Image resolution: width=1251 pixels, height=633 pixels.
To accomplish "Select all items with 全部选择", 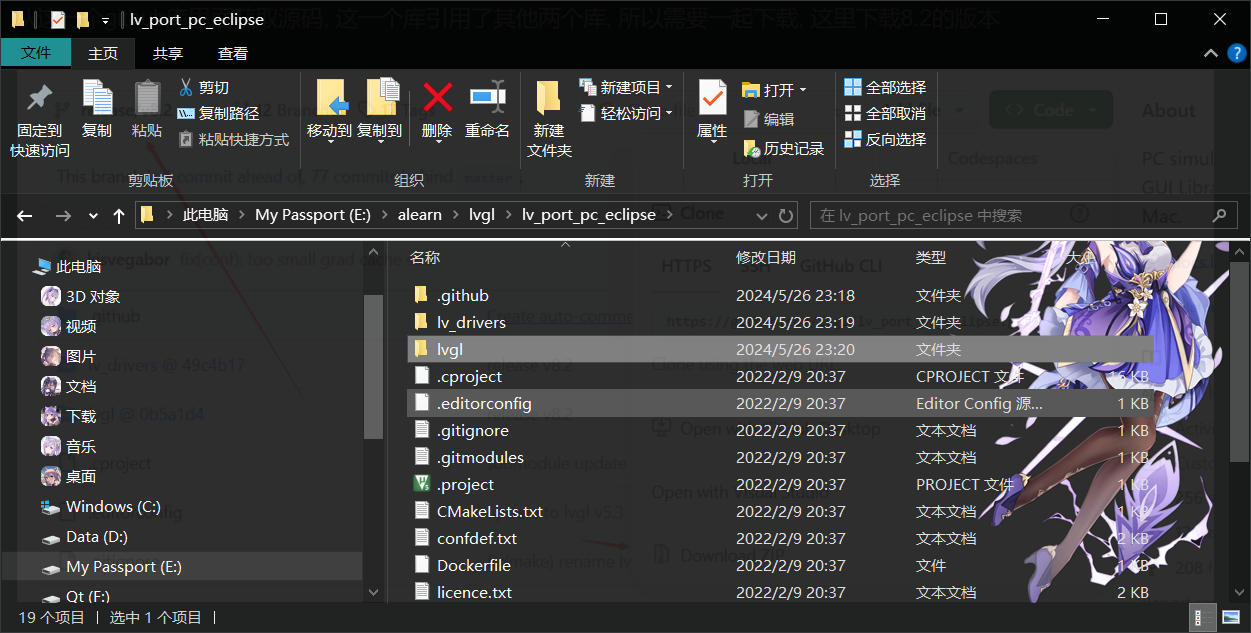I will point(885,88).
